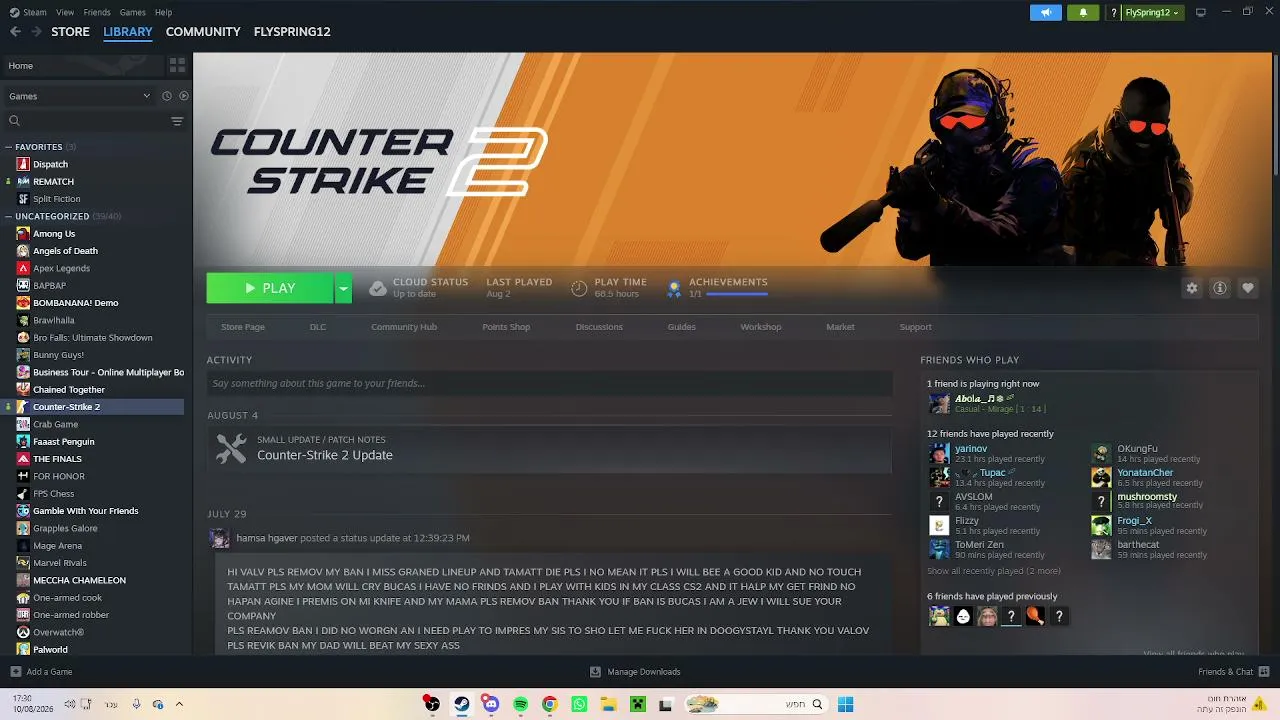The width and height of the screenshot is (1280, 720).
Task: Go back with the left arrow
Action: click(x=15, y=32)
